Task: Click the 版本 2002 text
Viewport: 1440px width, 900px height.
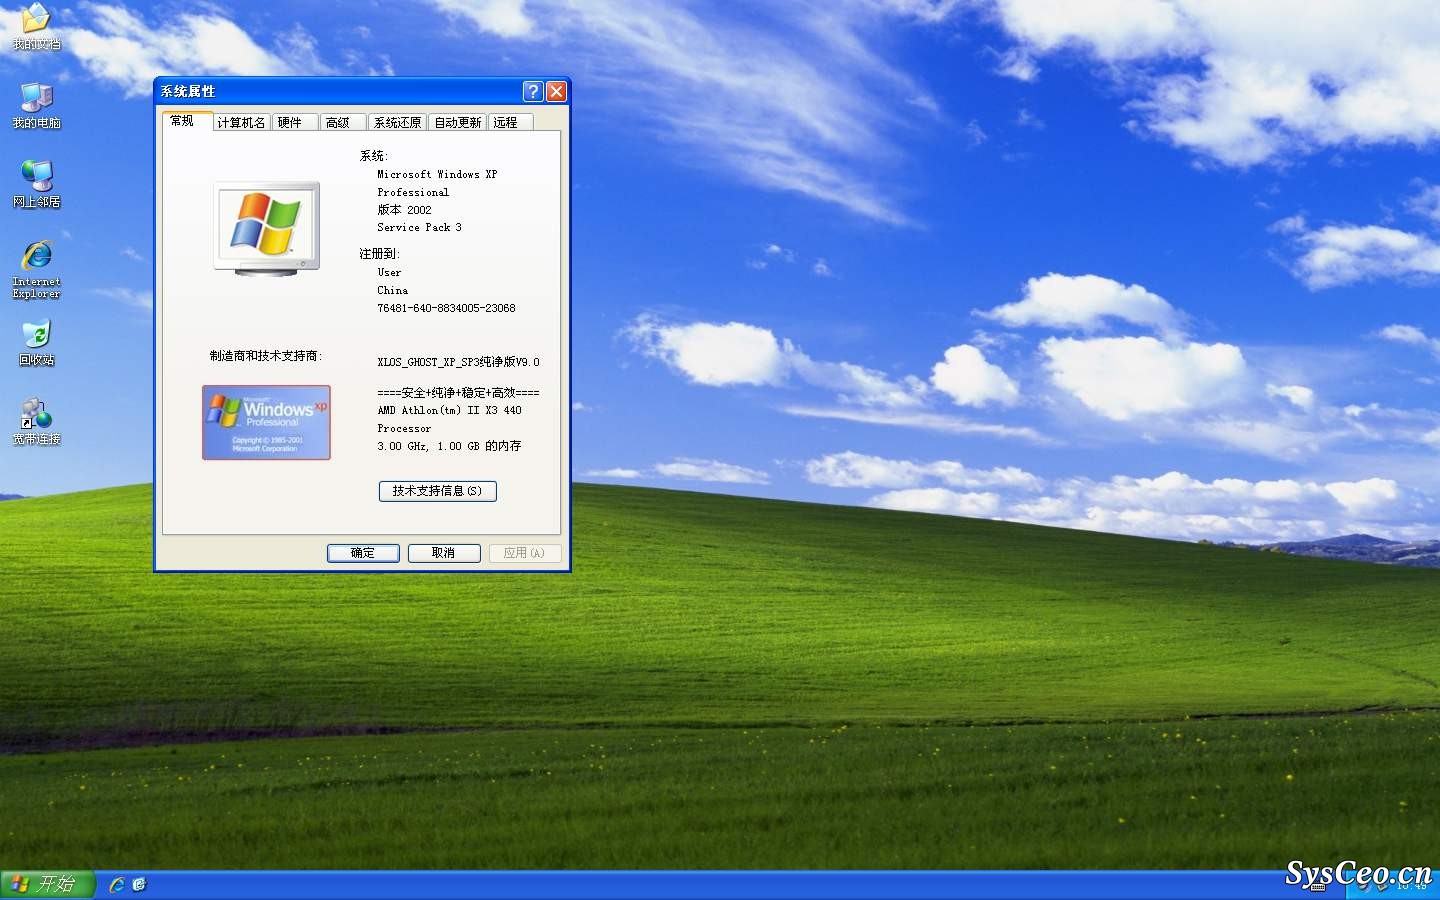Action: 404,210
